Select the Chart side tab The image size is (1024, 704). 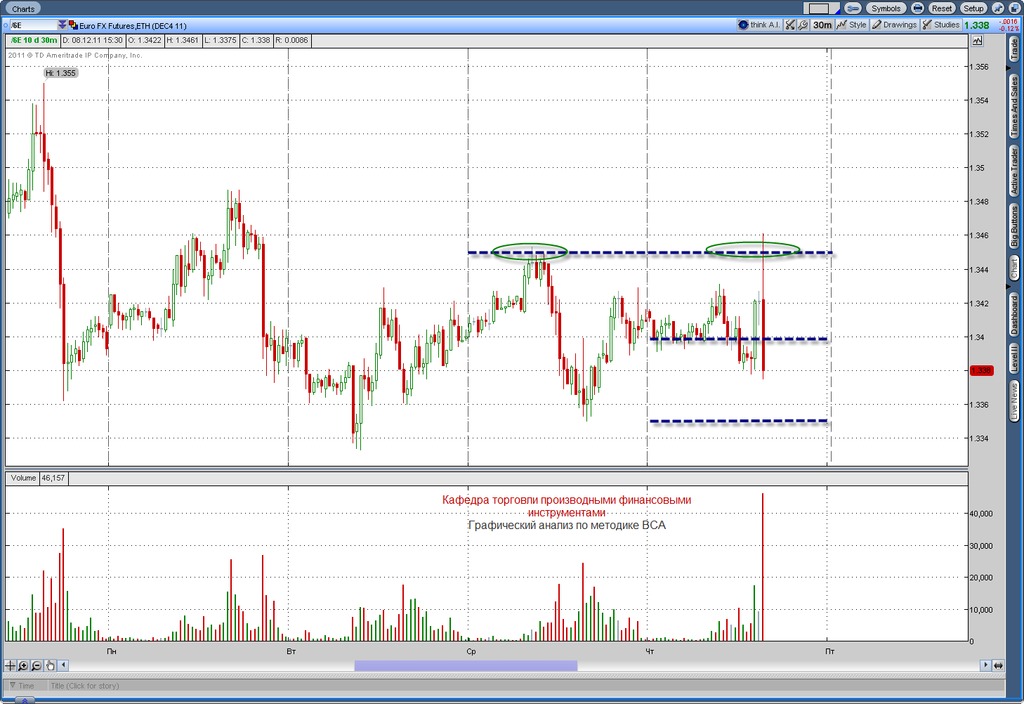point(1014,268)
